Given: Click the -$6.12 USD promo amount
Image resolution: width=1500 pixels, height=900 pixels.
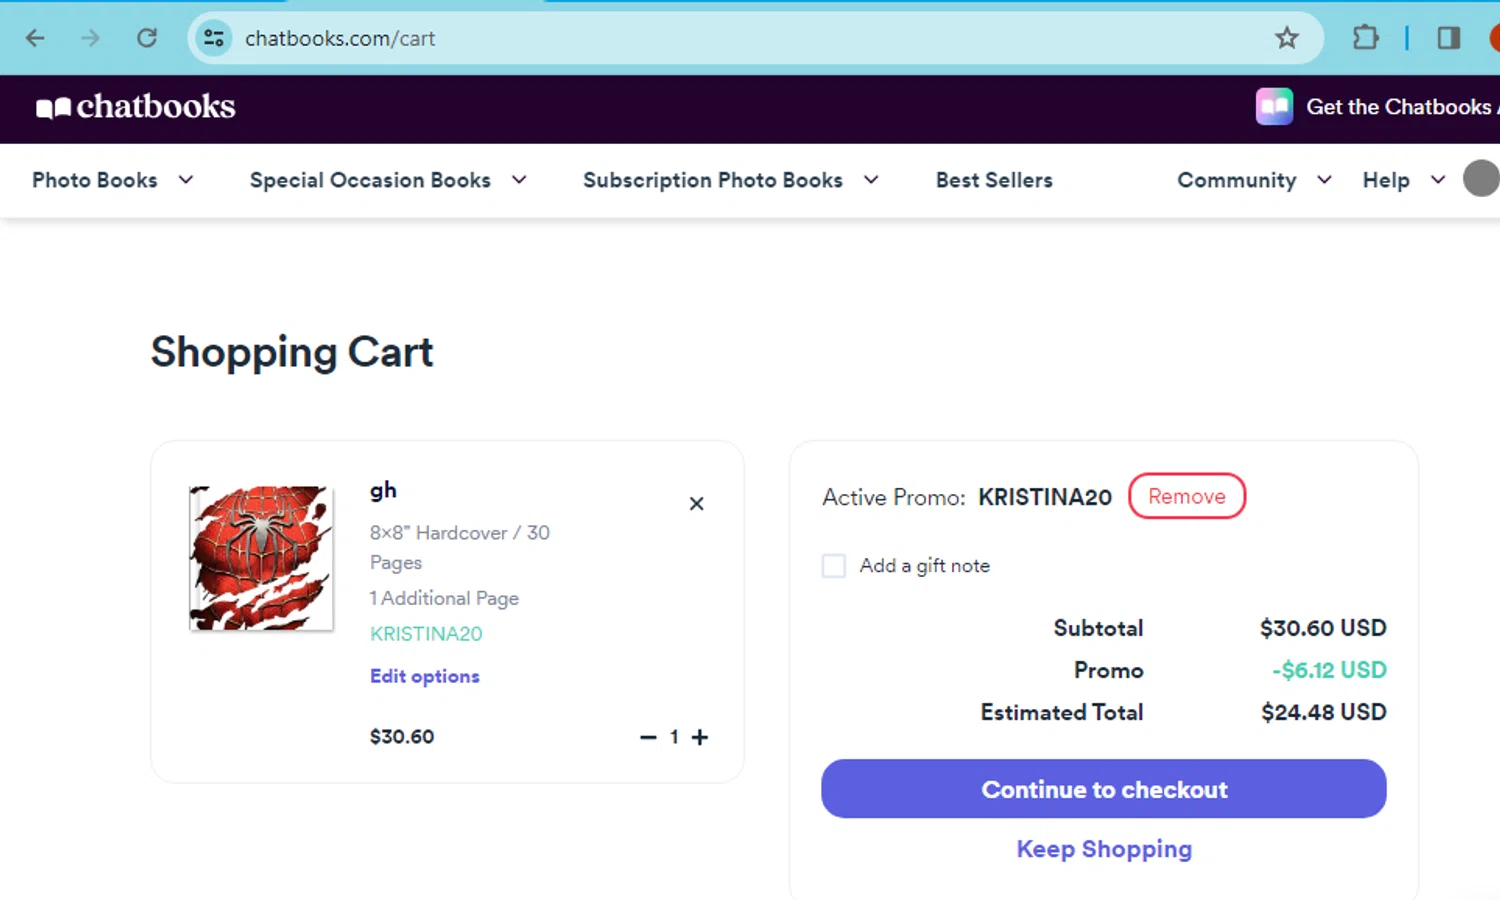Looking at the screenshot, I should 1329,670.
